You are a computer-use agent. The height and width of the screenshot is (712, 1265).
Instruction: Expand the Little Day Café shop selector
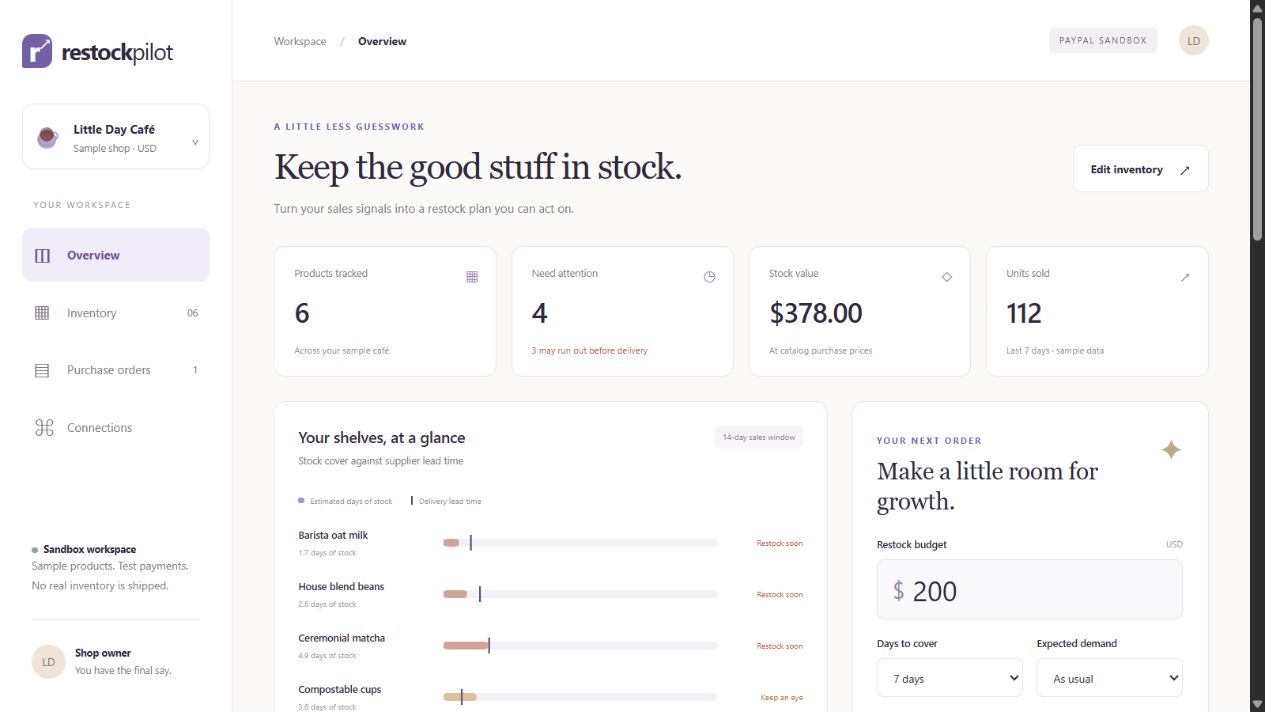coord(116,137)
